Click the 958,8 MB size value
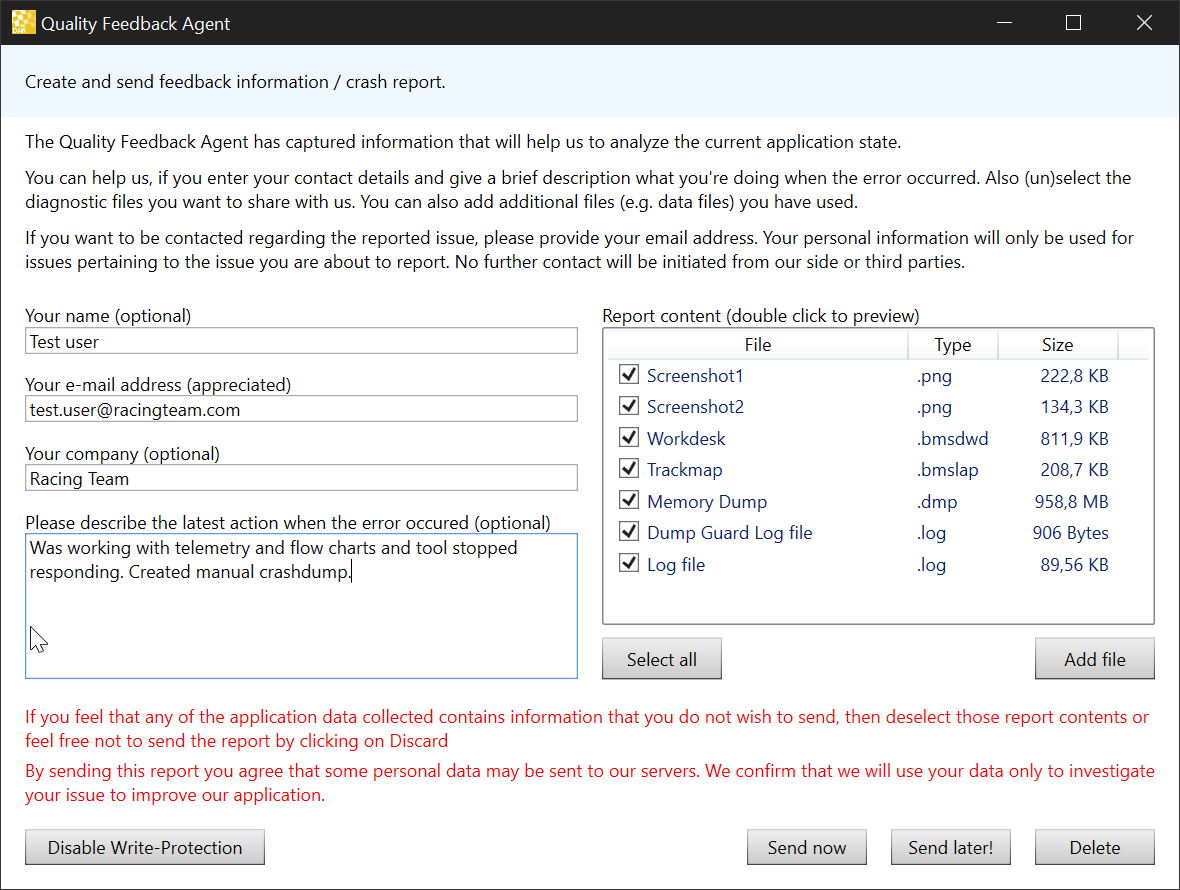The width and height of the screenshot is (1180, 890). point(1071,502)
